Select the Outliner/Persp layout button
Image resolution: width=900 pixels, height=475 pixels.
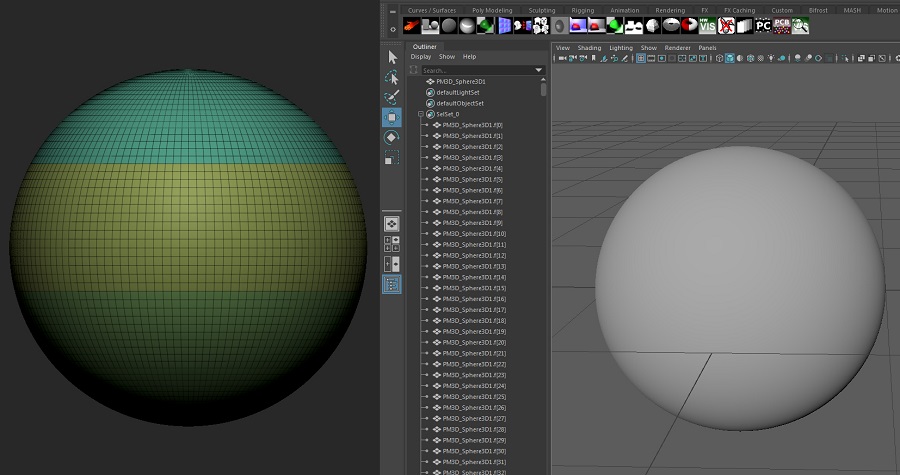click(391, 284)
